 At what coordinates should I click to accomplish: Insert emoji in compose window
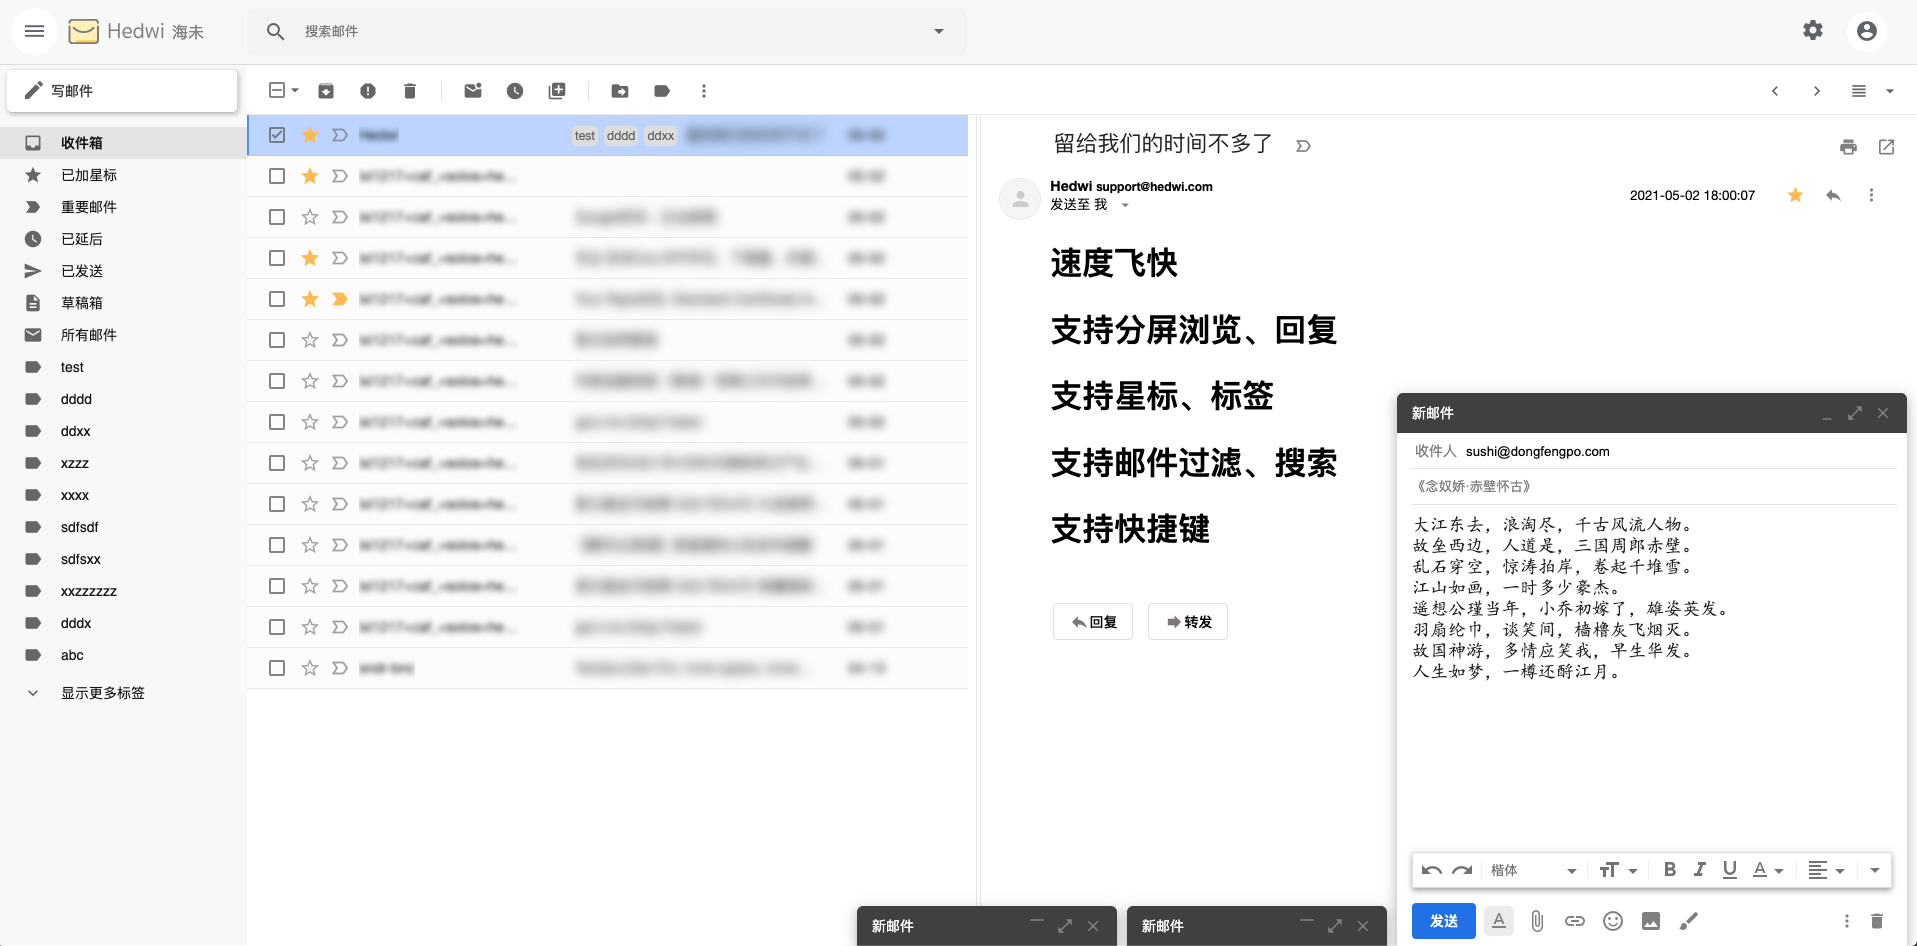1613,921
